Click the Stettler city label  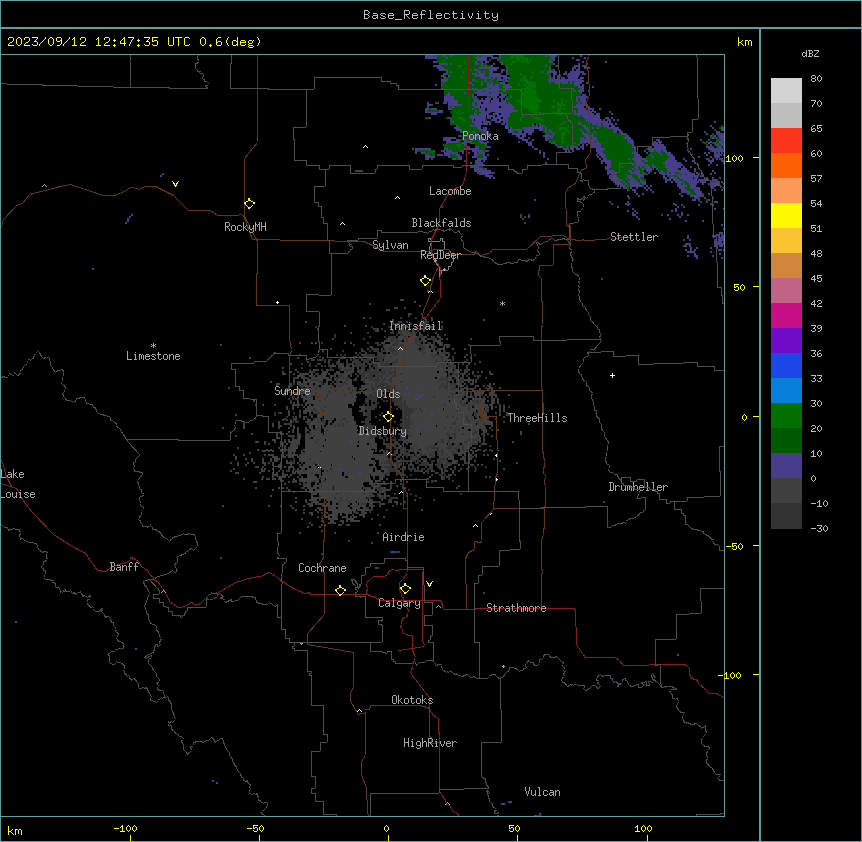634,237
